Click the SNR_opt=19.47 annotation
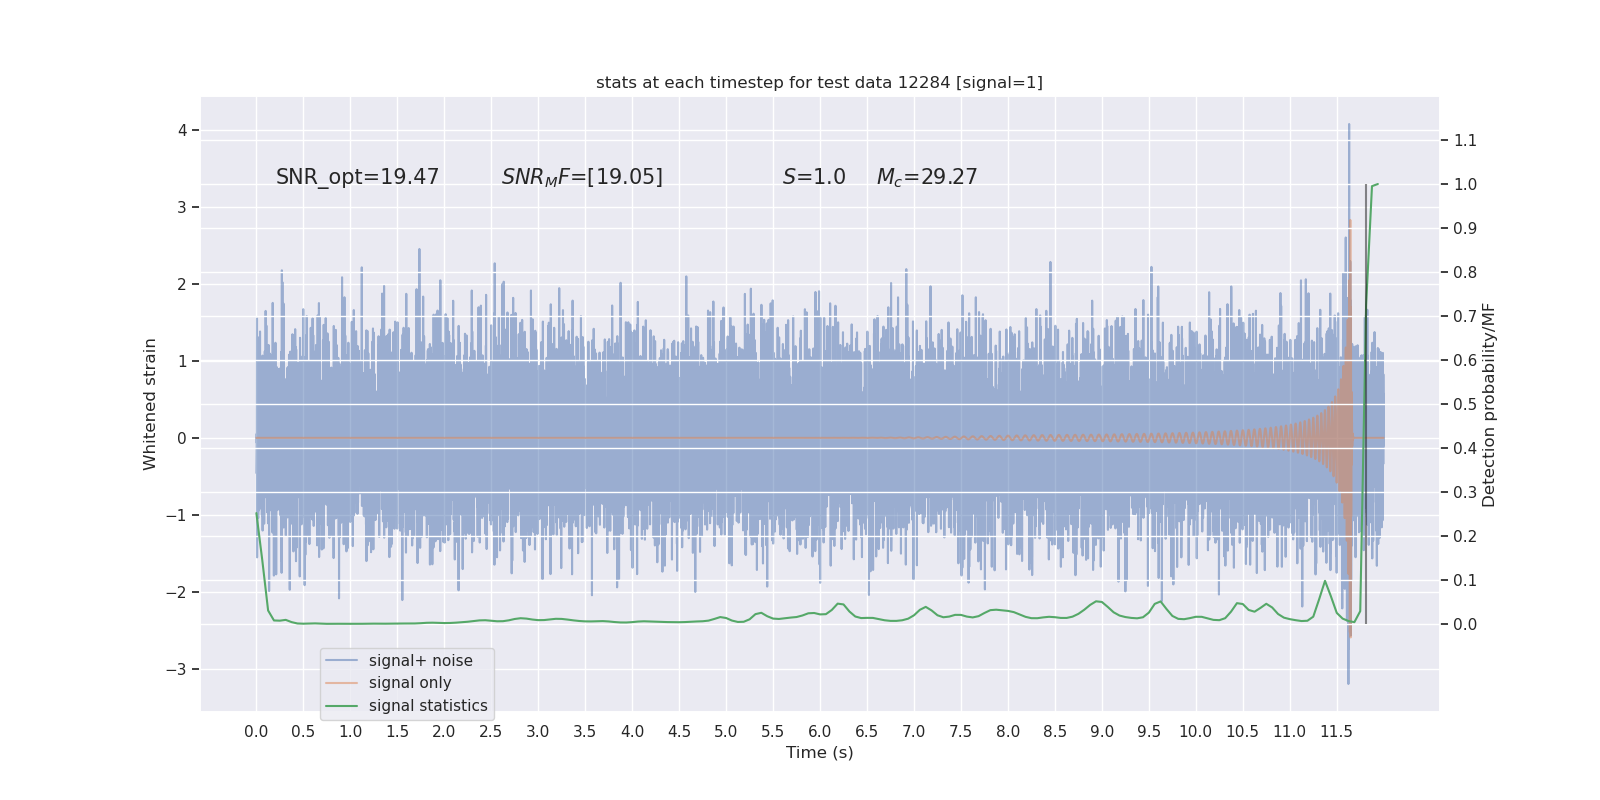This screenshot has width=1600, height=800. (x=357, y=177)
